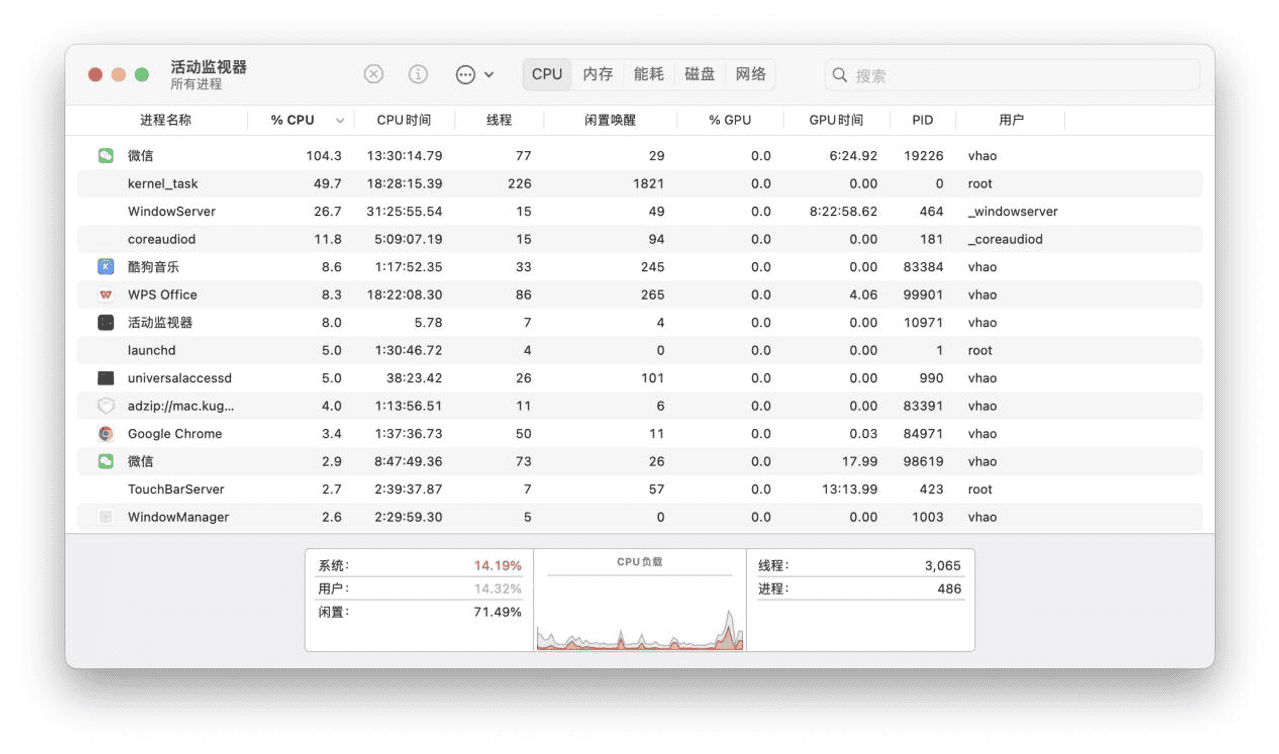Switch to the 磁盘 tab

[700, 74]
